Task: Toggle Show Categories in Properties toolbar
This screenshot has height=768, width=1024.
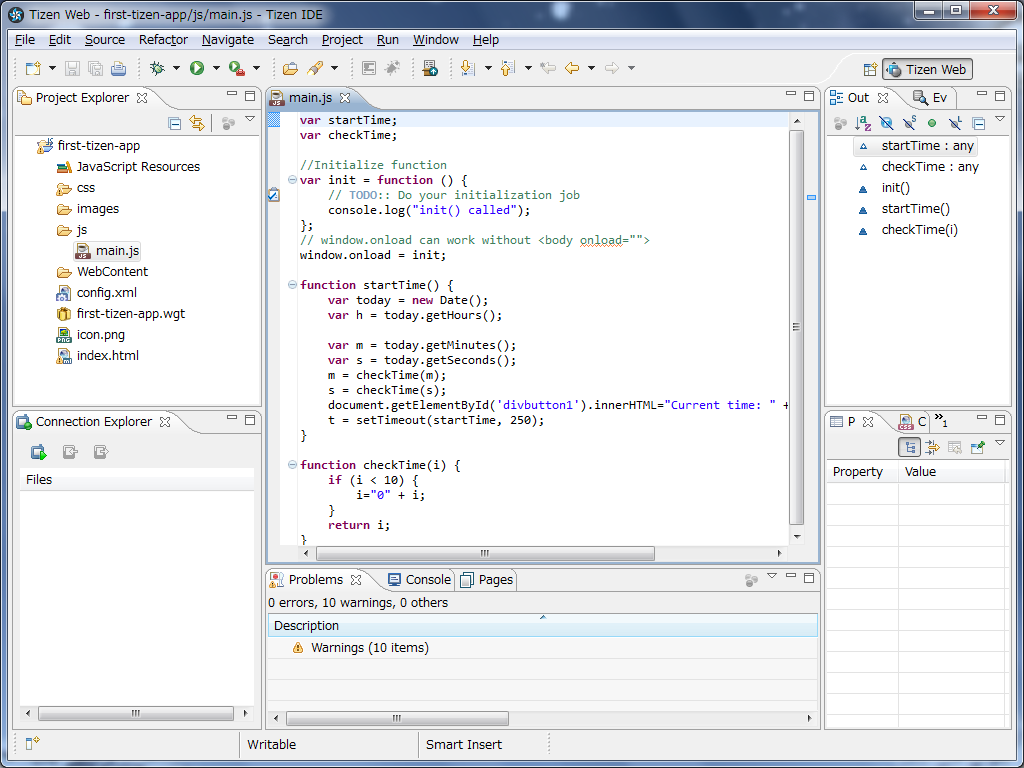Action: (910, 447)
